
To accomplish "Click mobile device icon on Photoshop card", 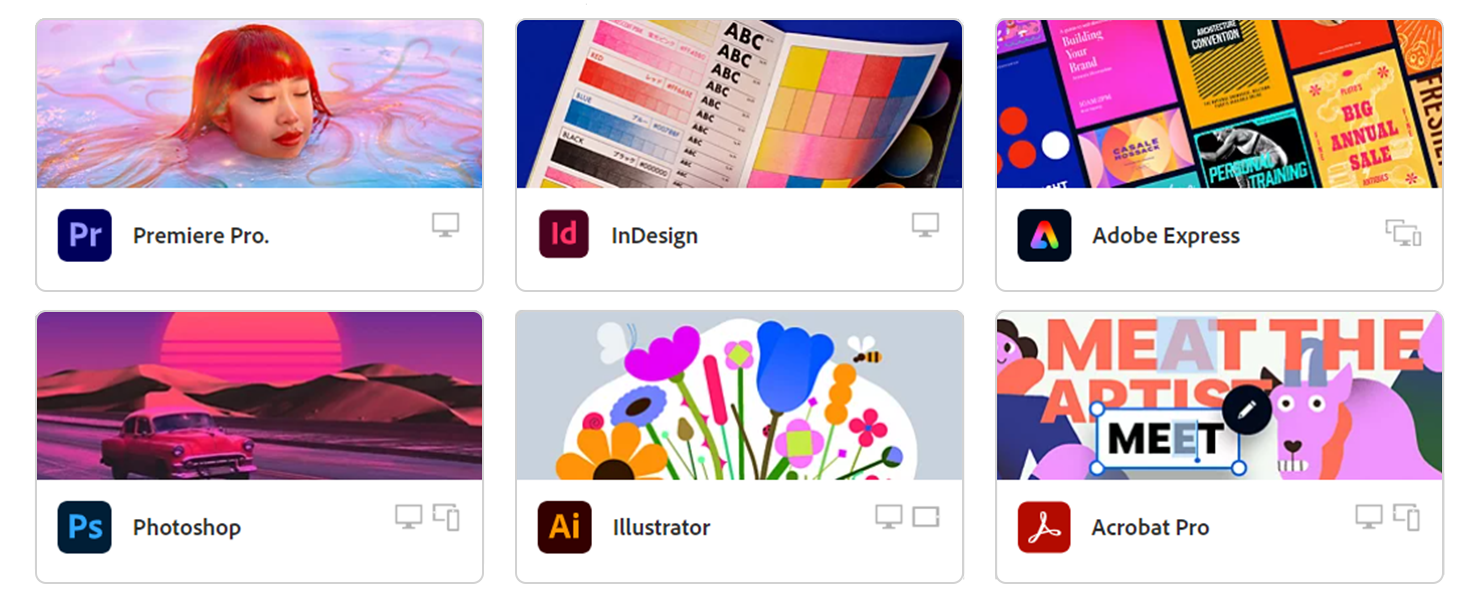I will [x=447, y=517].
